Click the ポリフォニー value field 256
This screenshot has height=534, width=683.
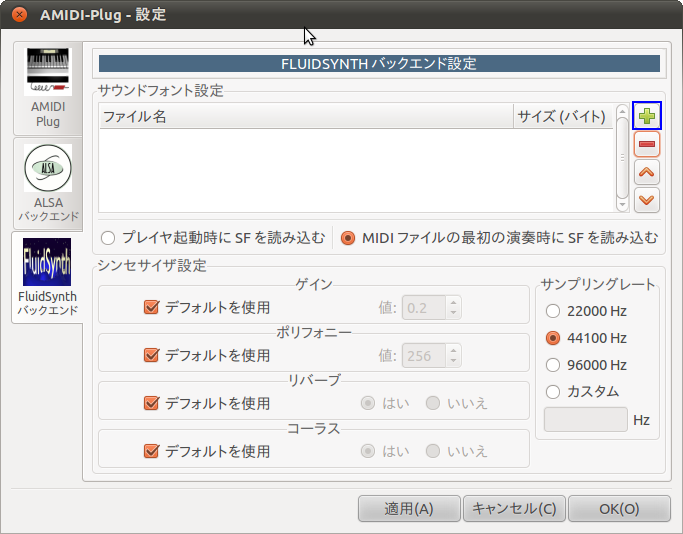point(424,356)
